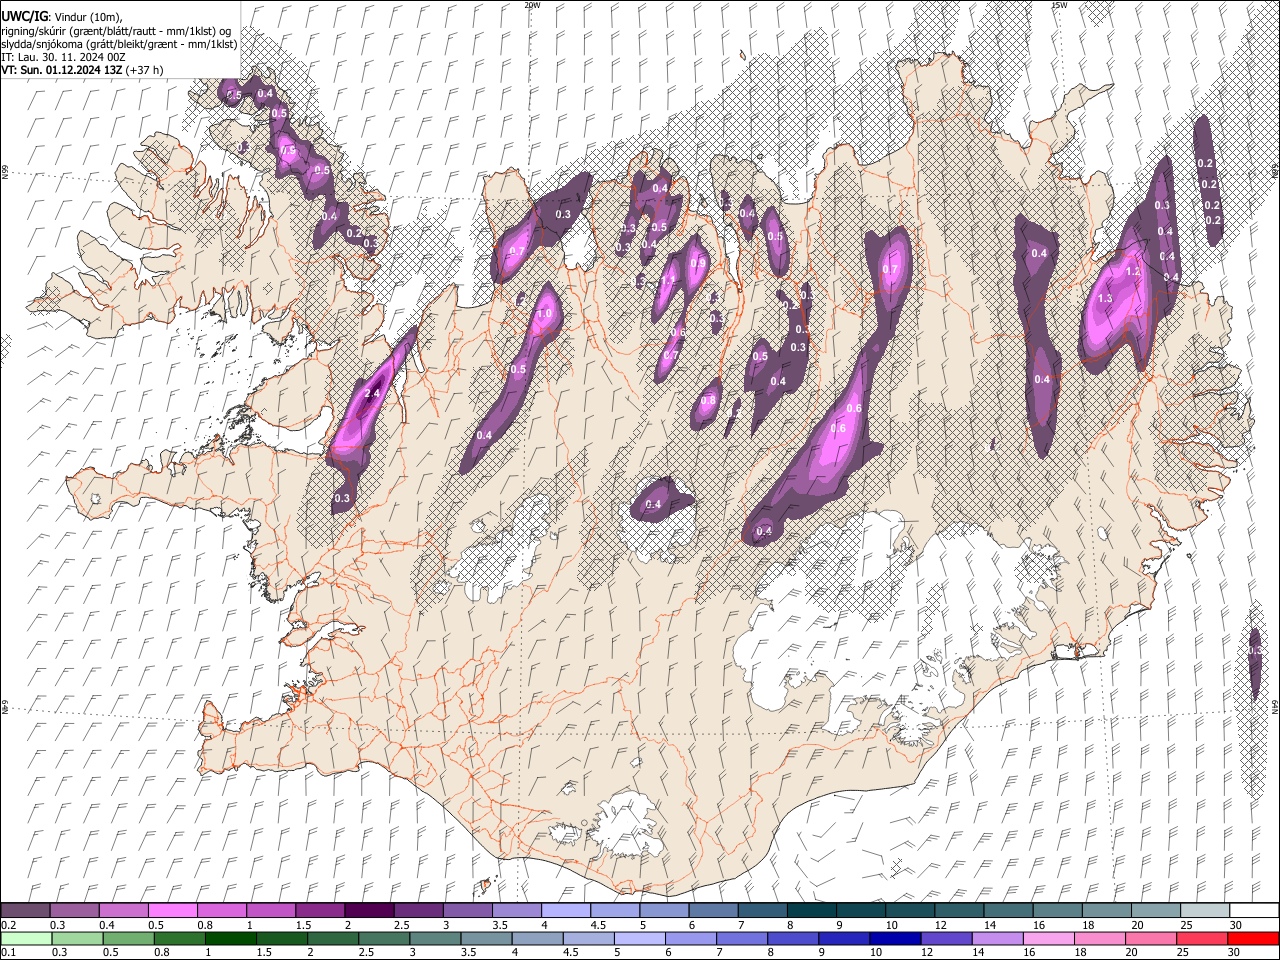
Task: Click the 20W longitude label
Action: [532, 5]
